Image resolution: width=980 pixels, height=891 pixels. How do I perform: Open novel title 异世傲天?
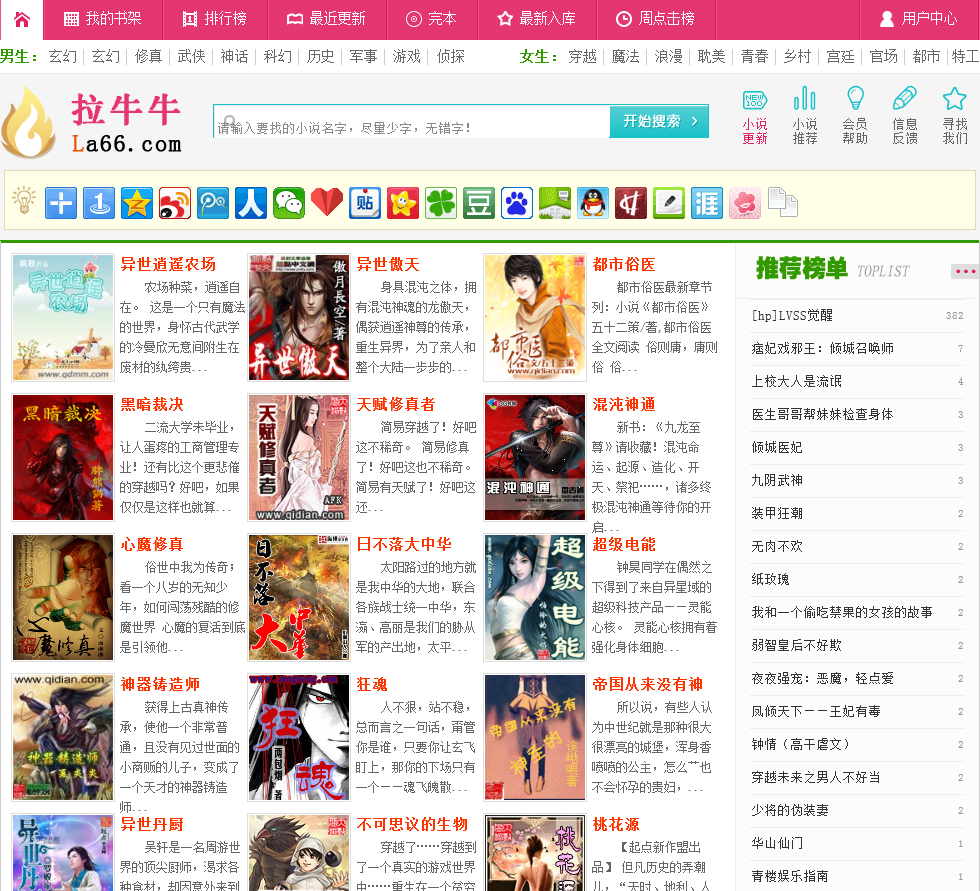pyautogui.click(x=388, y=264)
